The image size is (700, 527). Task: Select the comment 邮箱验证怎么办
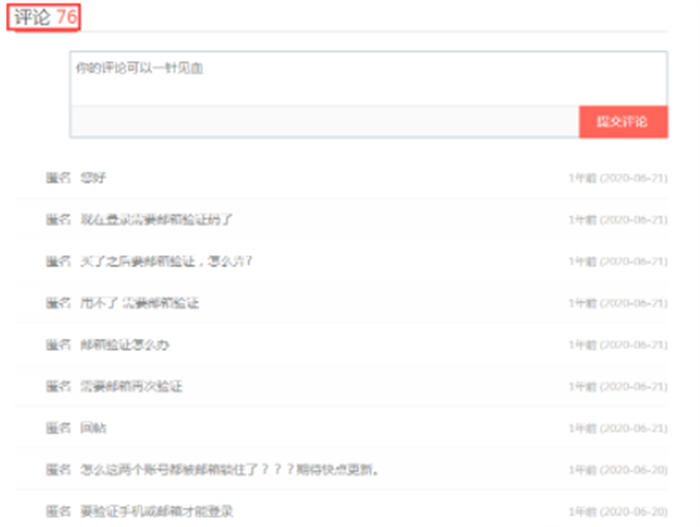(x=125, y=345)
